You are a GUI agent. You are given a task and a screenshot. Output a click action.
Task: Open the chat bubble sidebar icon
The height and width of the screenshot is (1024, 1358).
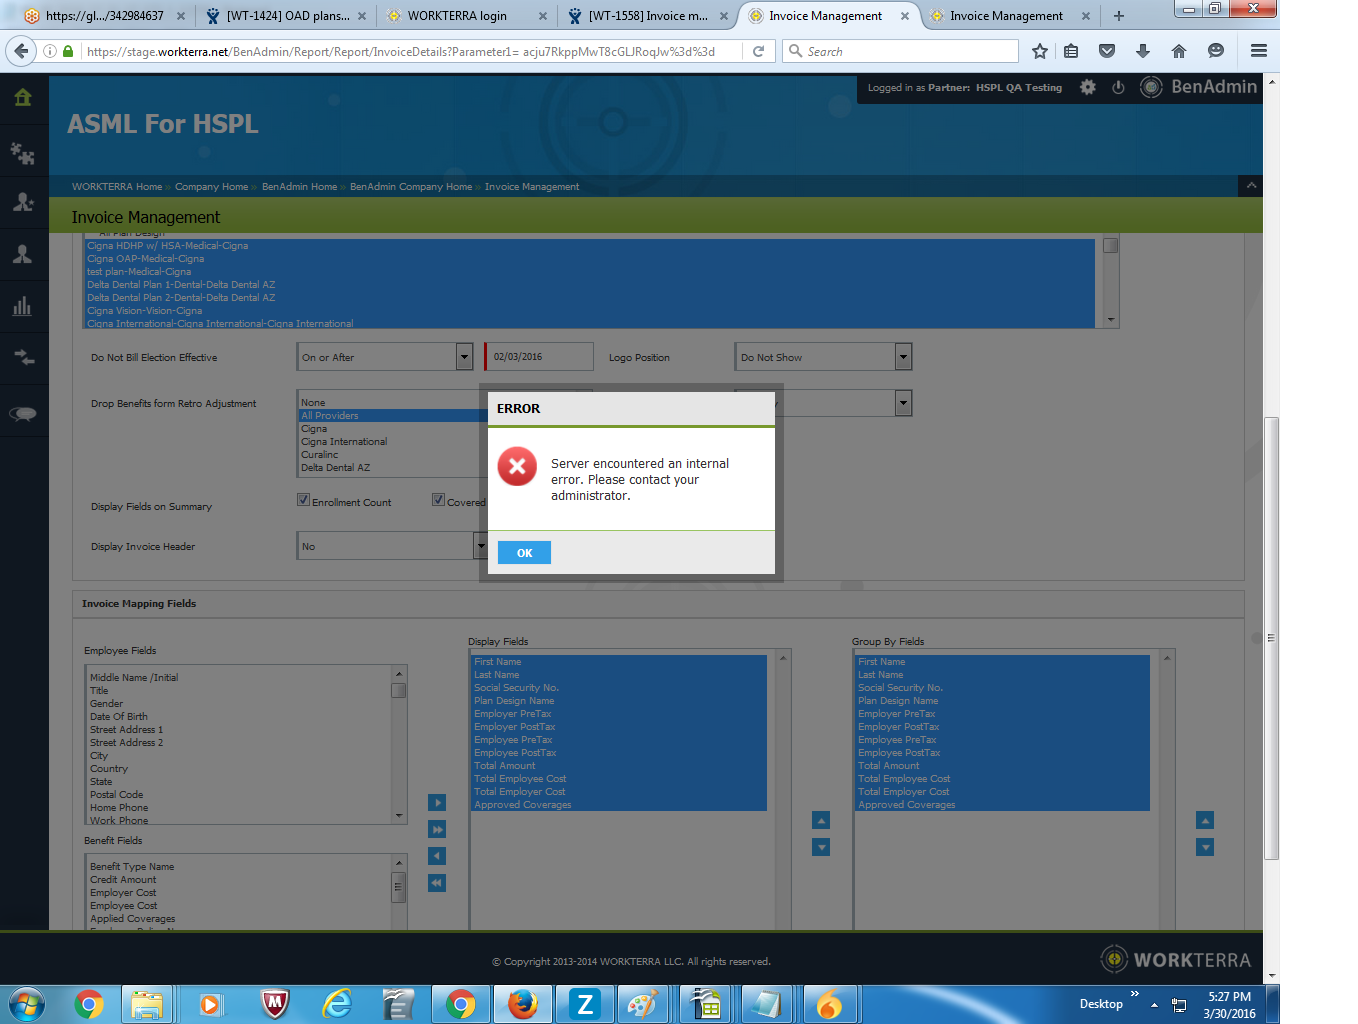pos(23,414)
